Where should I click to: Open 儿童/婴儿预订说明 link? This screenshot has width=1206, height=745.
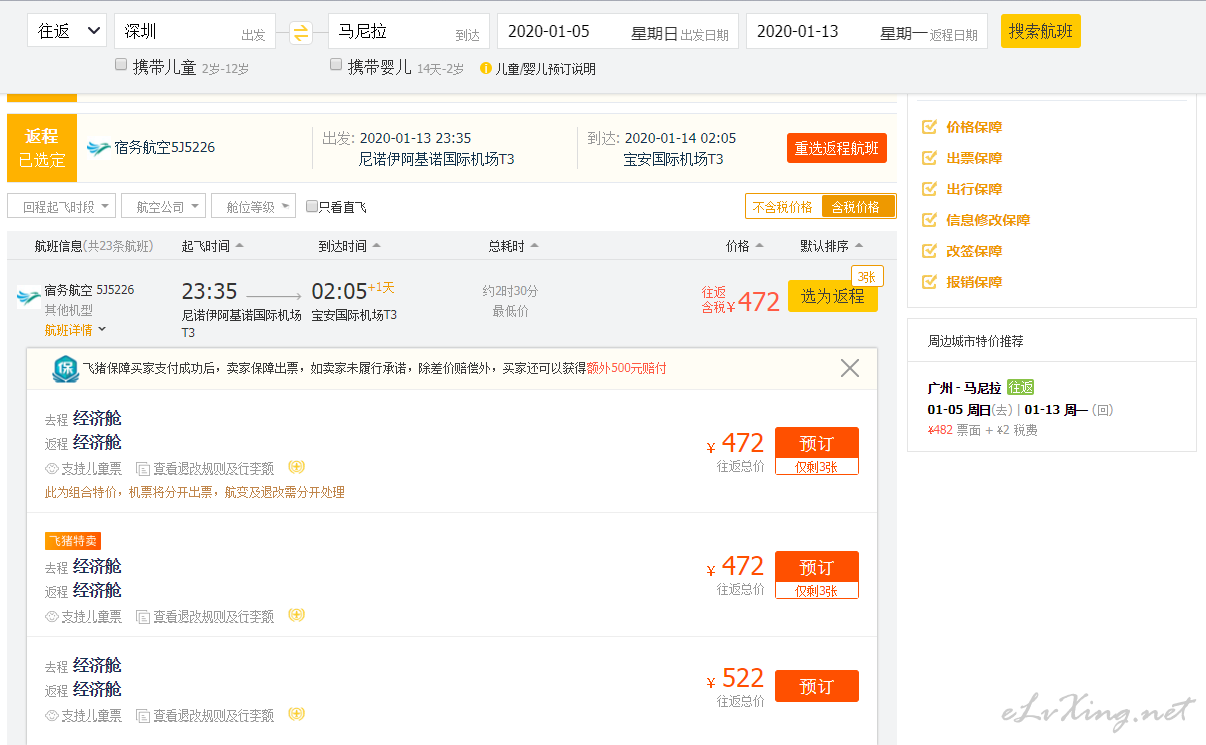tap(546, 69)
